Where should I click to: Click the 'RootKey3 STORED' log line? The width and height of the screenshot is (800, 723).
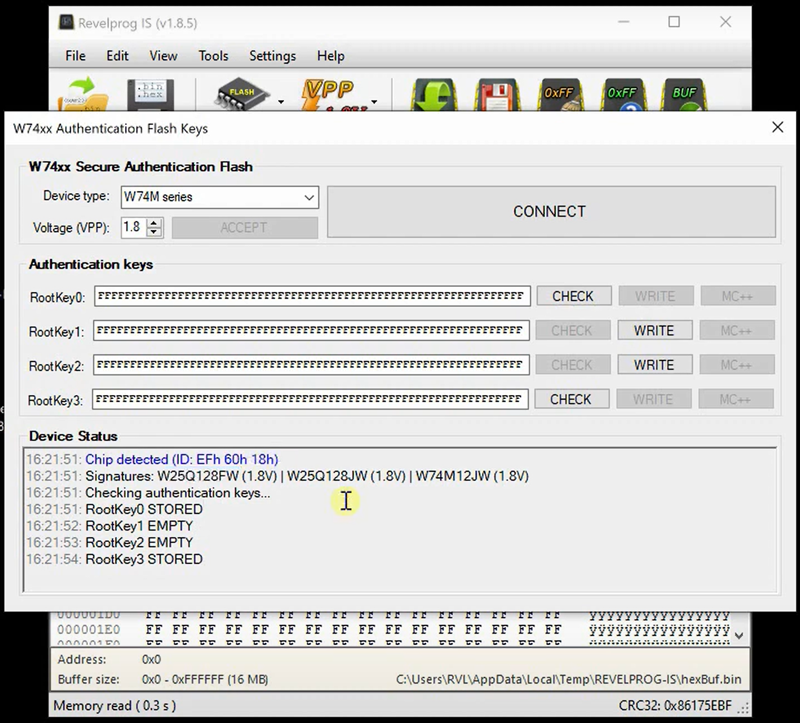pos(144,559)
